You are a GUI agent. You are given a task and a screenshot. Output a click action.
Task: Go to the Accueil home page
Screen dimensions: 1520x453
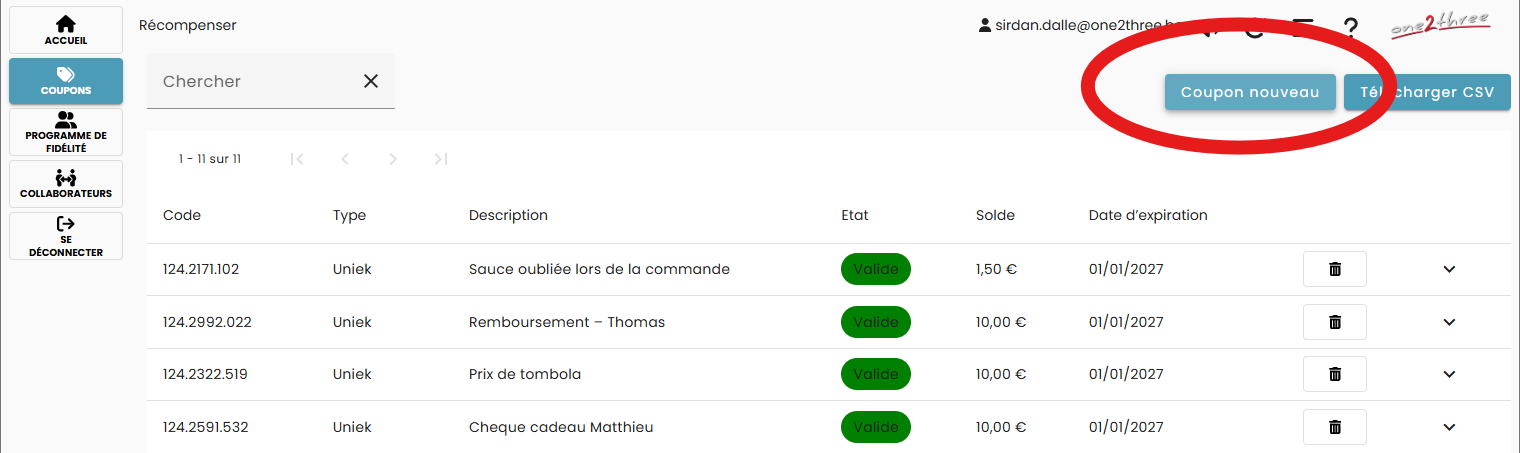tap(66, 30)
